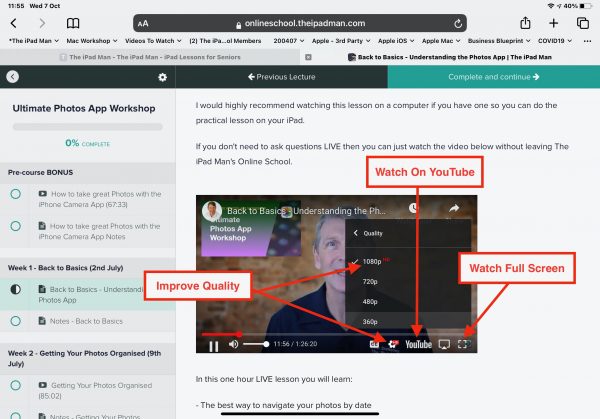Toggle completion circle for Back to Basics lesson

click(x=16, y=289)
